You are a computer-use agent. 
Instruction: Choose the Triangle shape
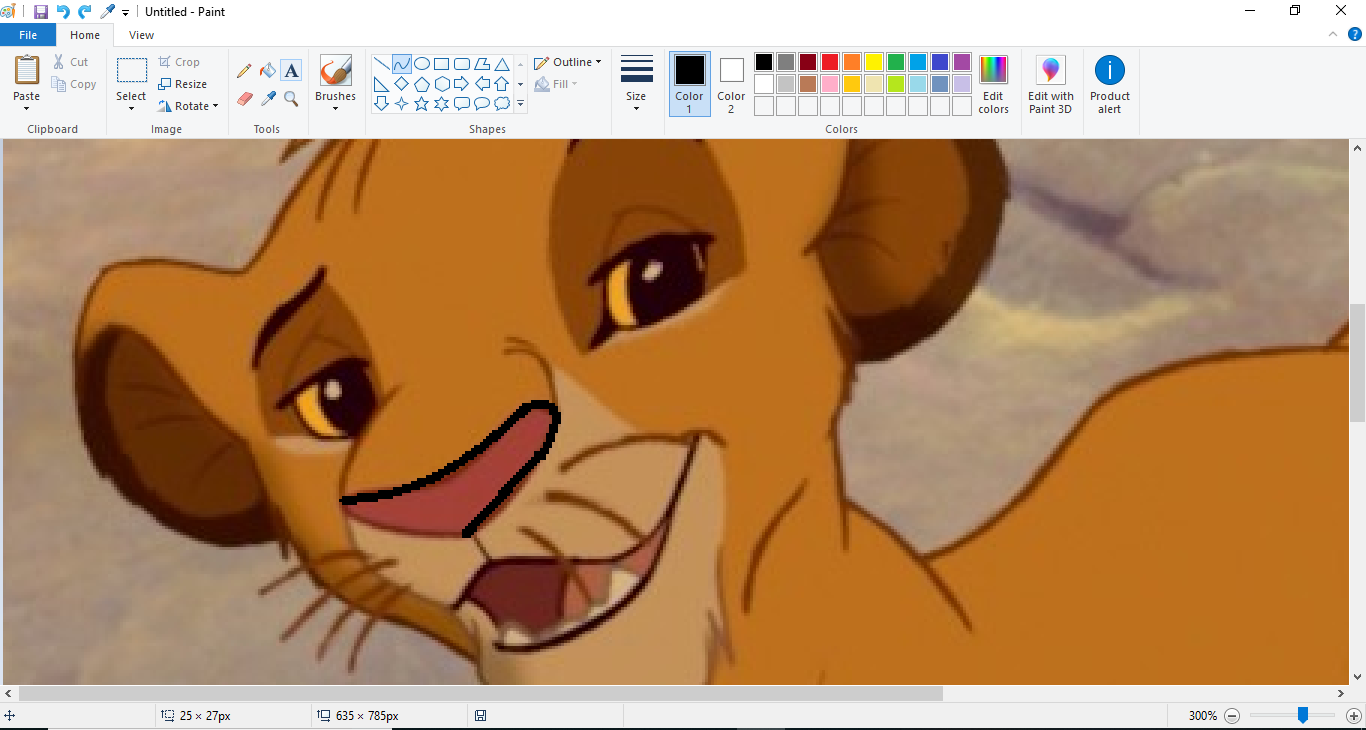tap(502, 64)
